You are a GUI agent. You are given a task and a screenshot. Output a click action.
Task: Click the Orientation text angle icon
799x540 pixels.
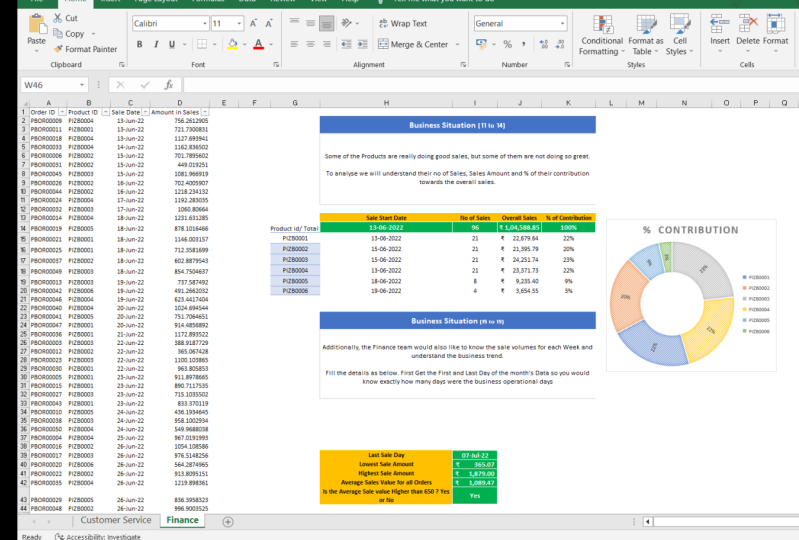347,23
